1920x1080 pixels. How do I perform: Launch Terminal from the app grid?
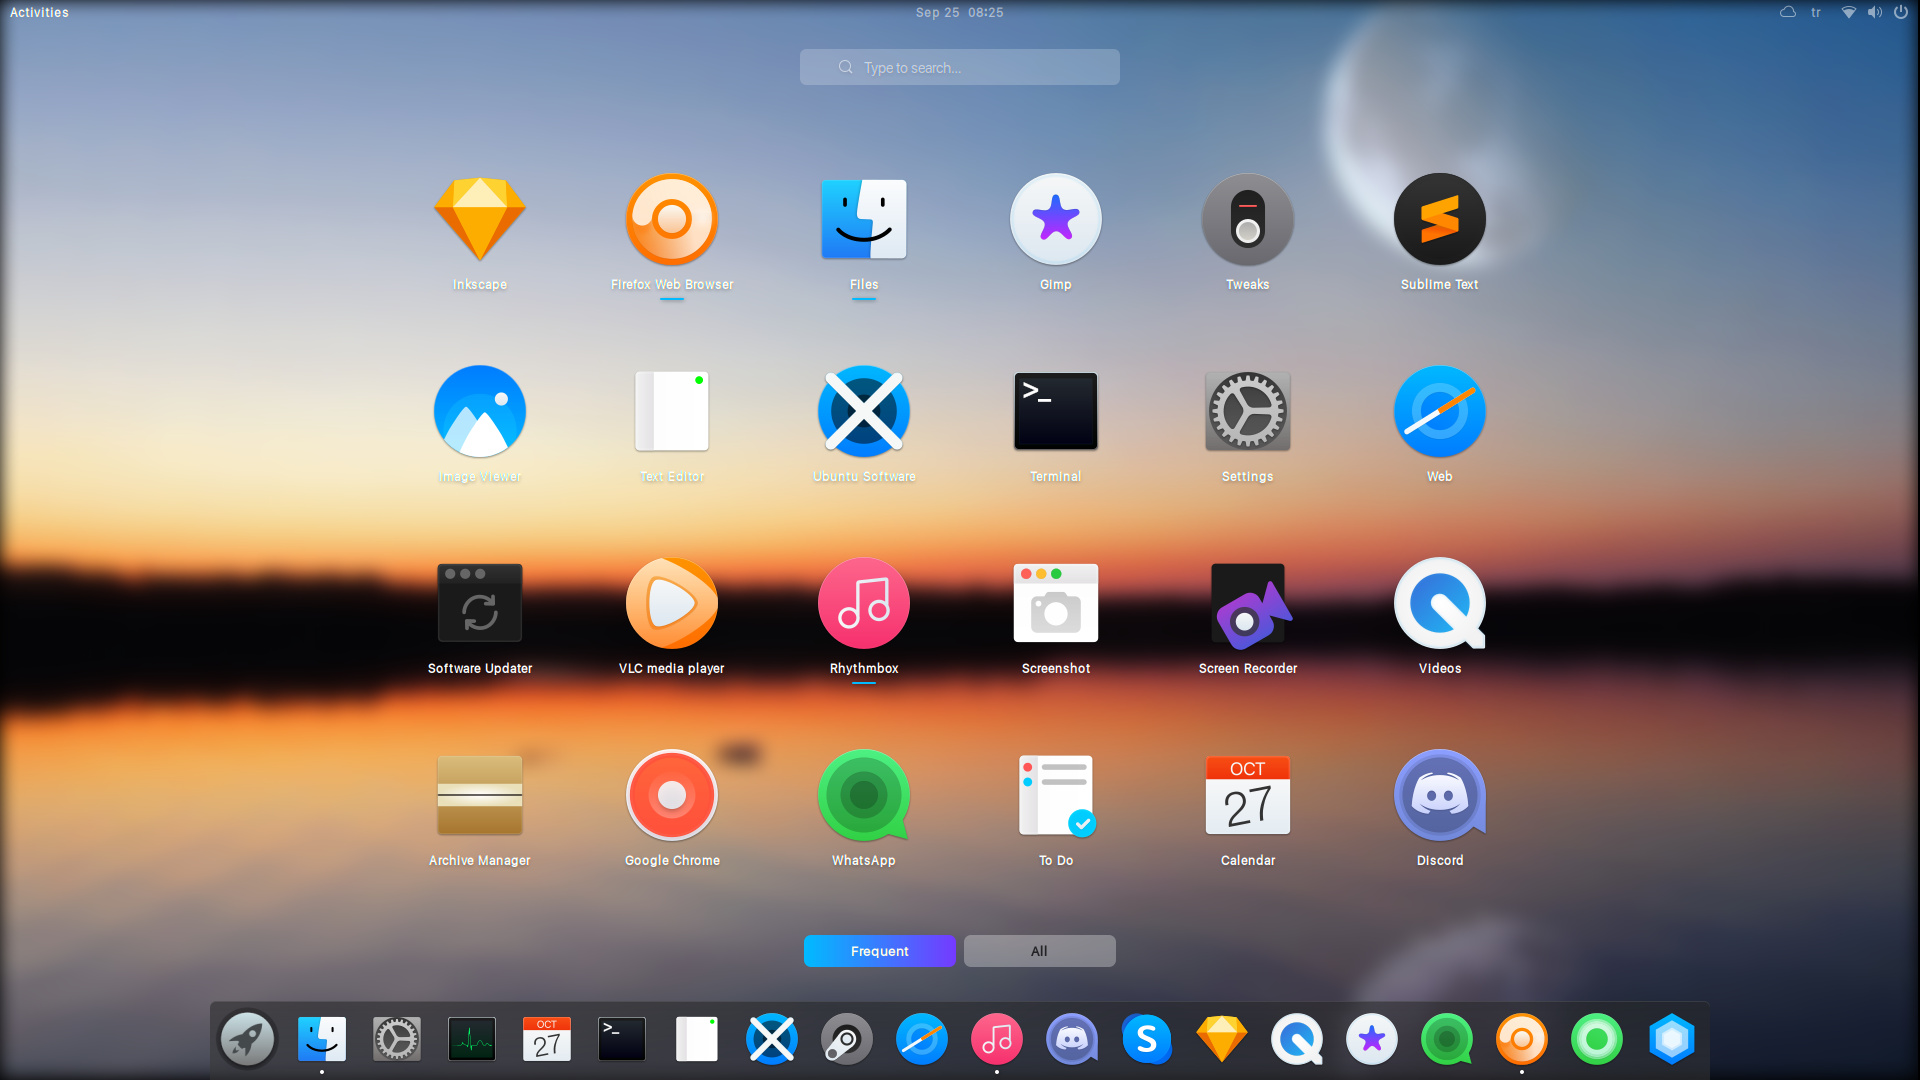coord(1056,411)
